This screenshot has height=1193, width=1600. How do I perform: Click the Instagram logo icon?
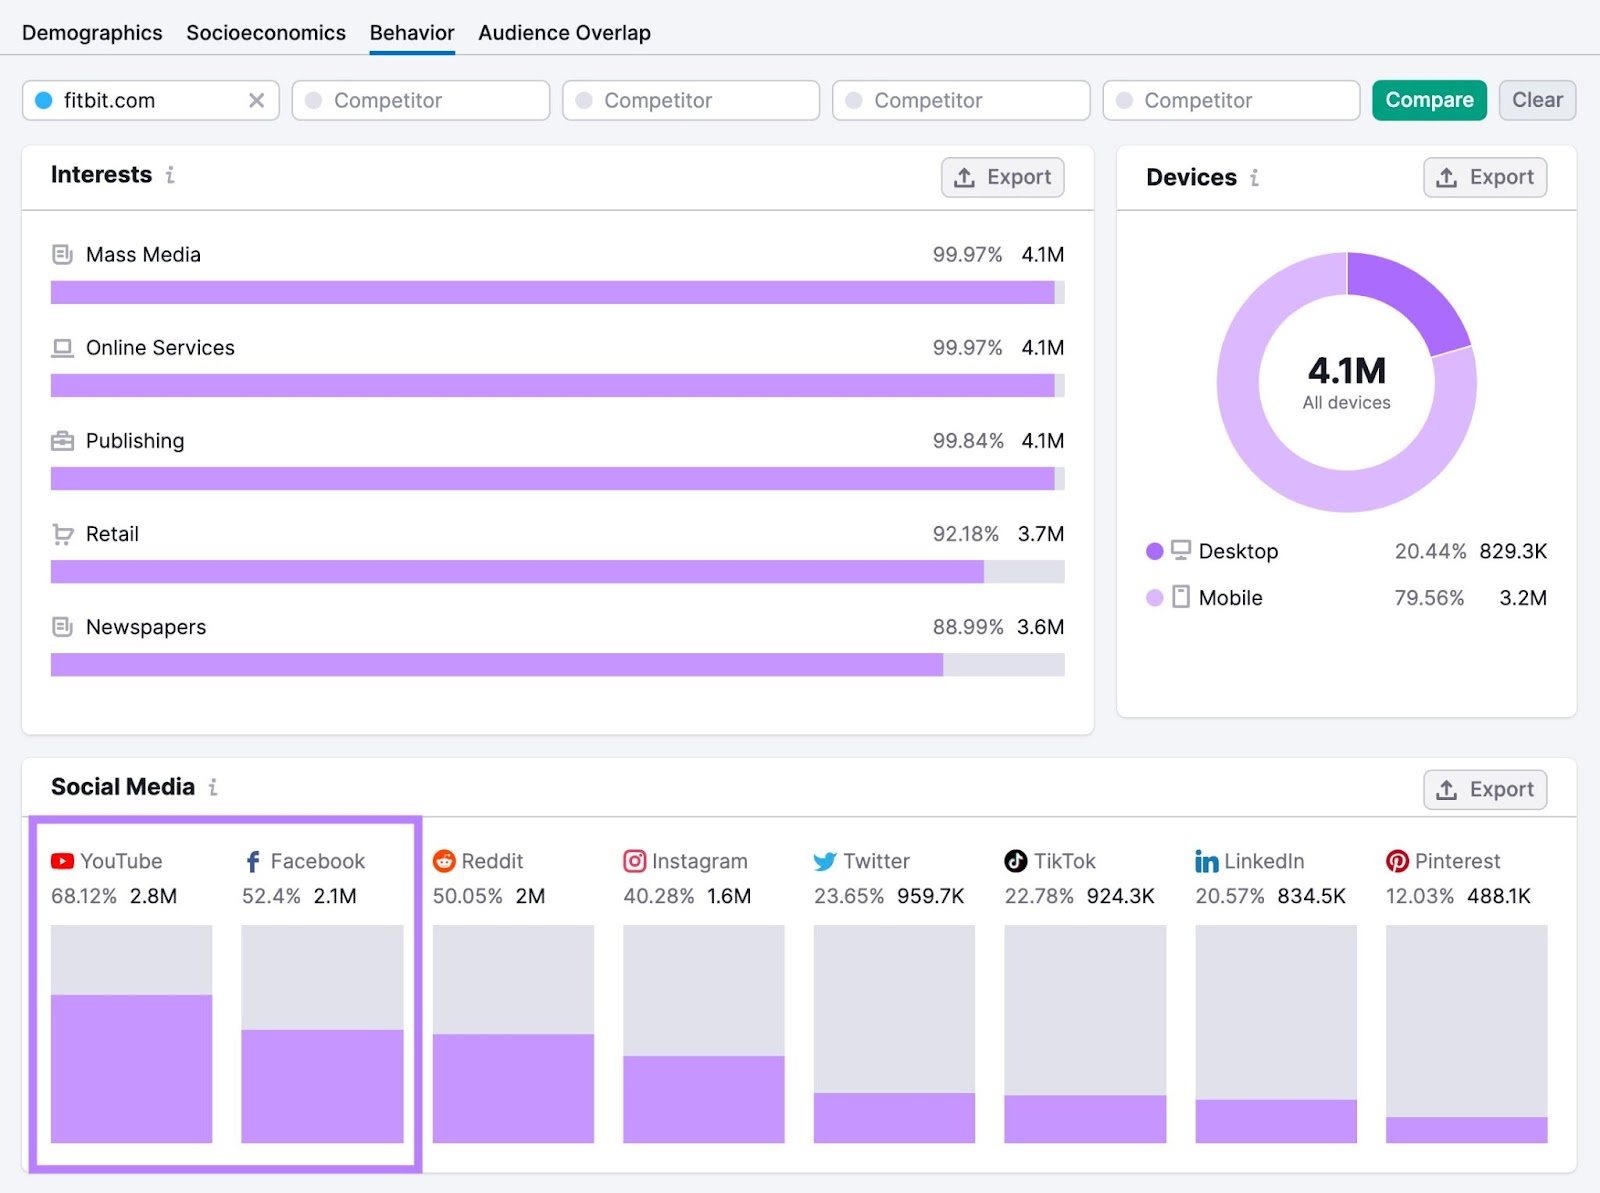tap(635, 861)
